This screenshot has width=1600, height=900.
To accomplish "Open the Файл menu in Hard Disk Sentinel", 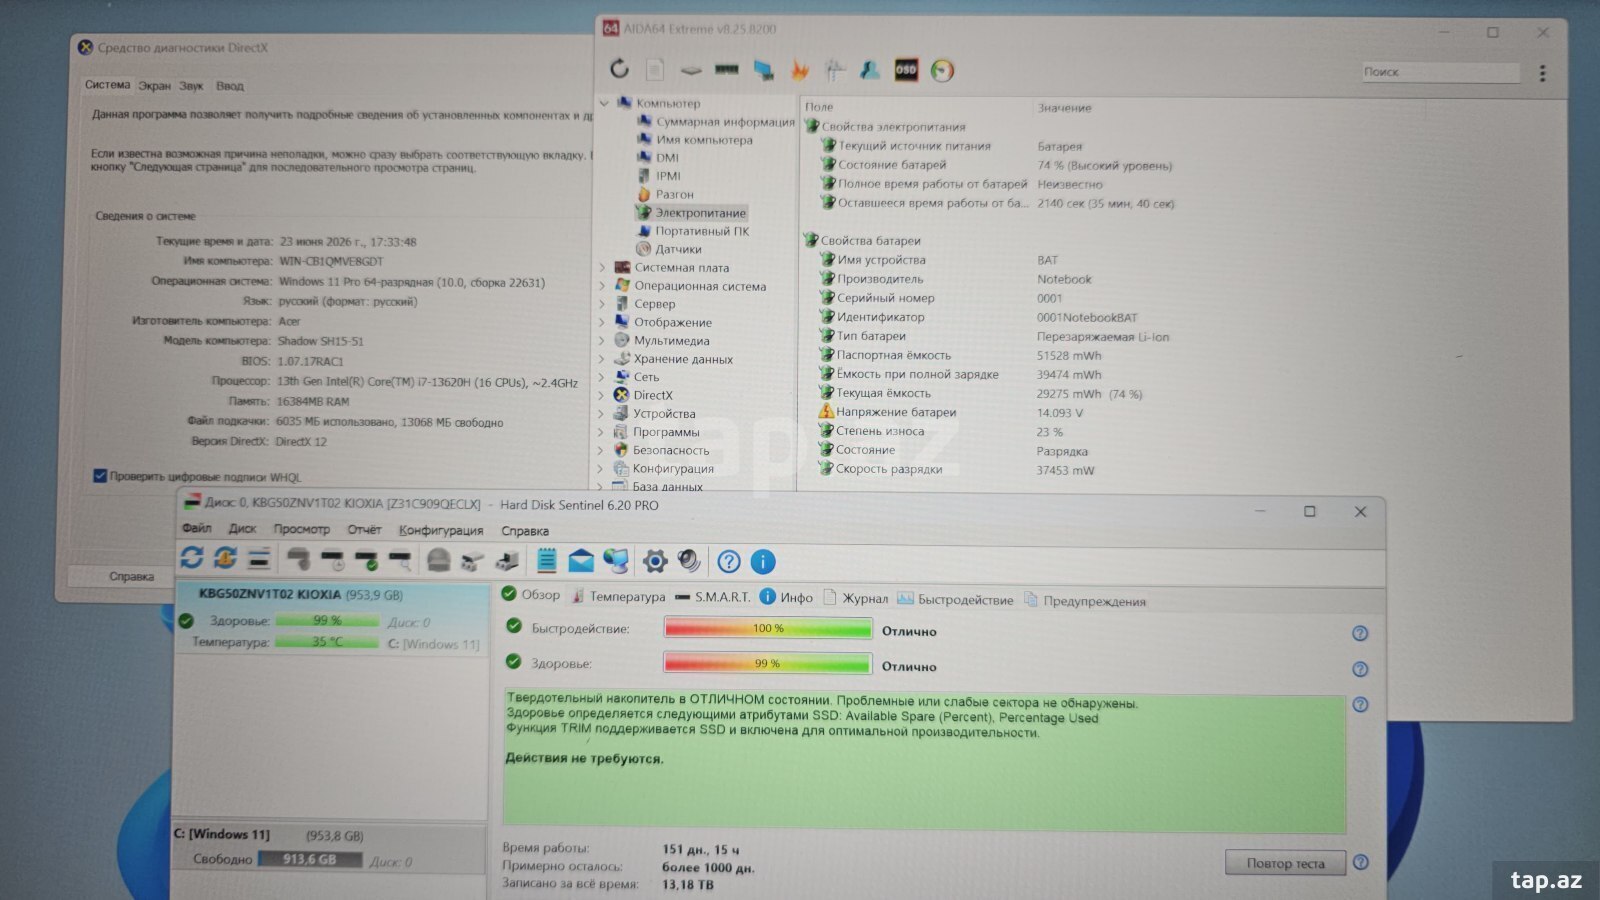I will click(x=196, y=528).
